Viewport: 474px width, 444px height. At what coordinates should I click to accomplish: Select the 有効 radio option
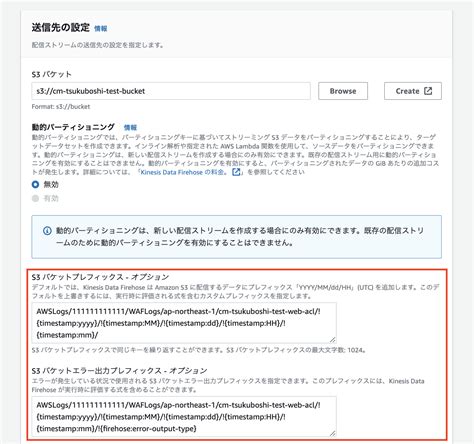(x=35, y=198)
